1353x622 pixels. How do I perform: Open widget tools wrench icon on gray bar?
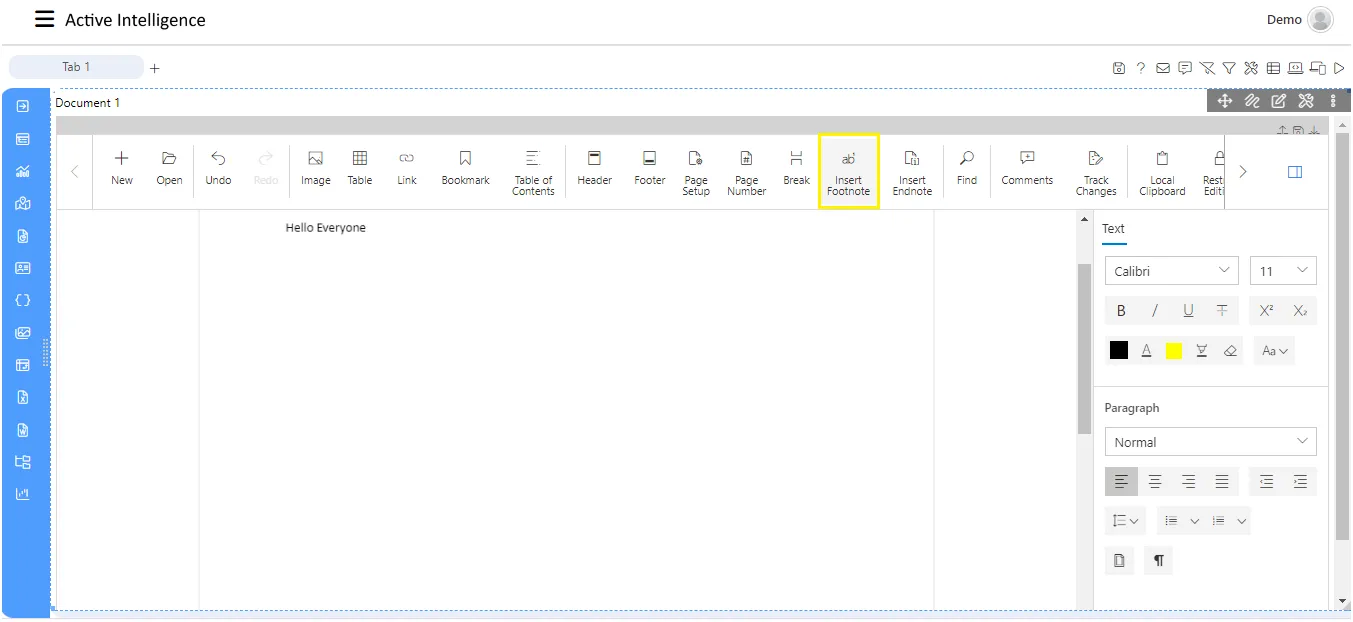(x=1305, y=101)
